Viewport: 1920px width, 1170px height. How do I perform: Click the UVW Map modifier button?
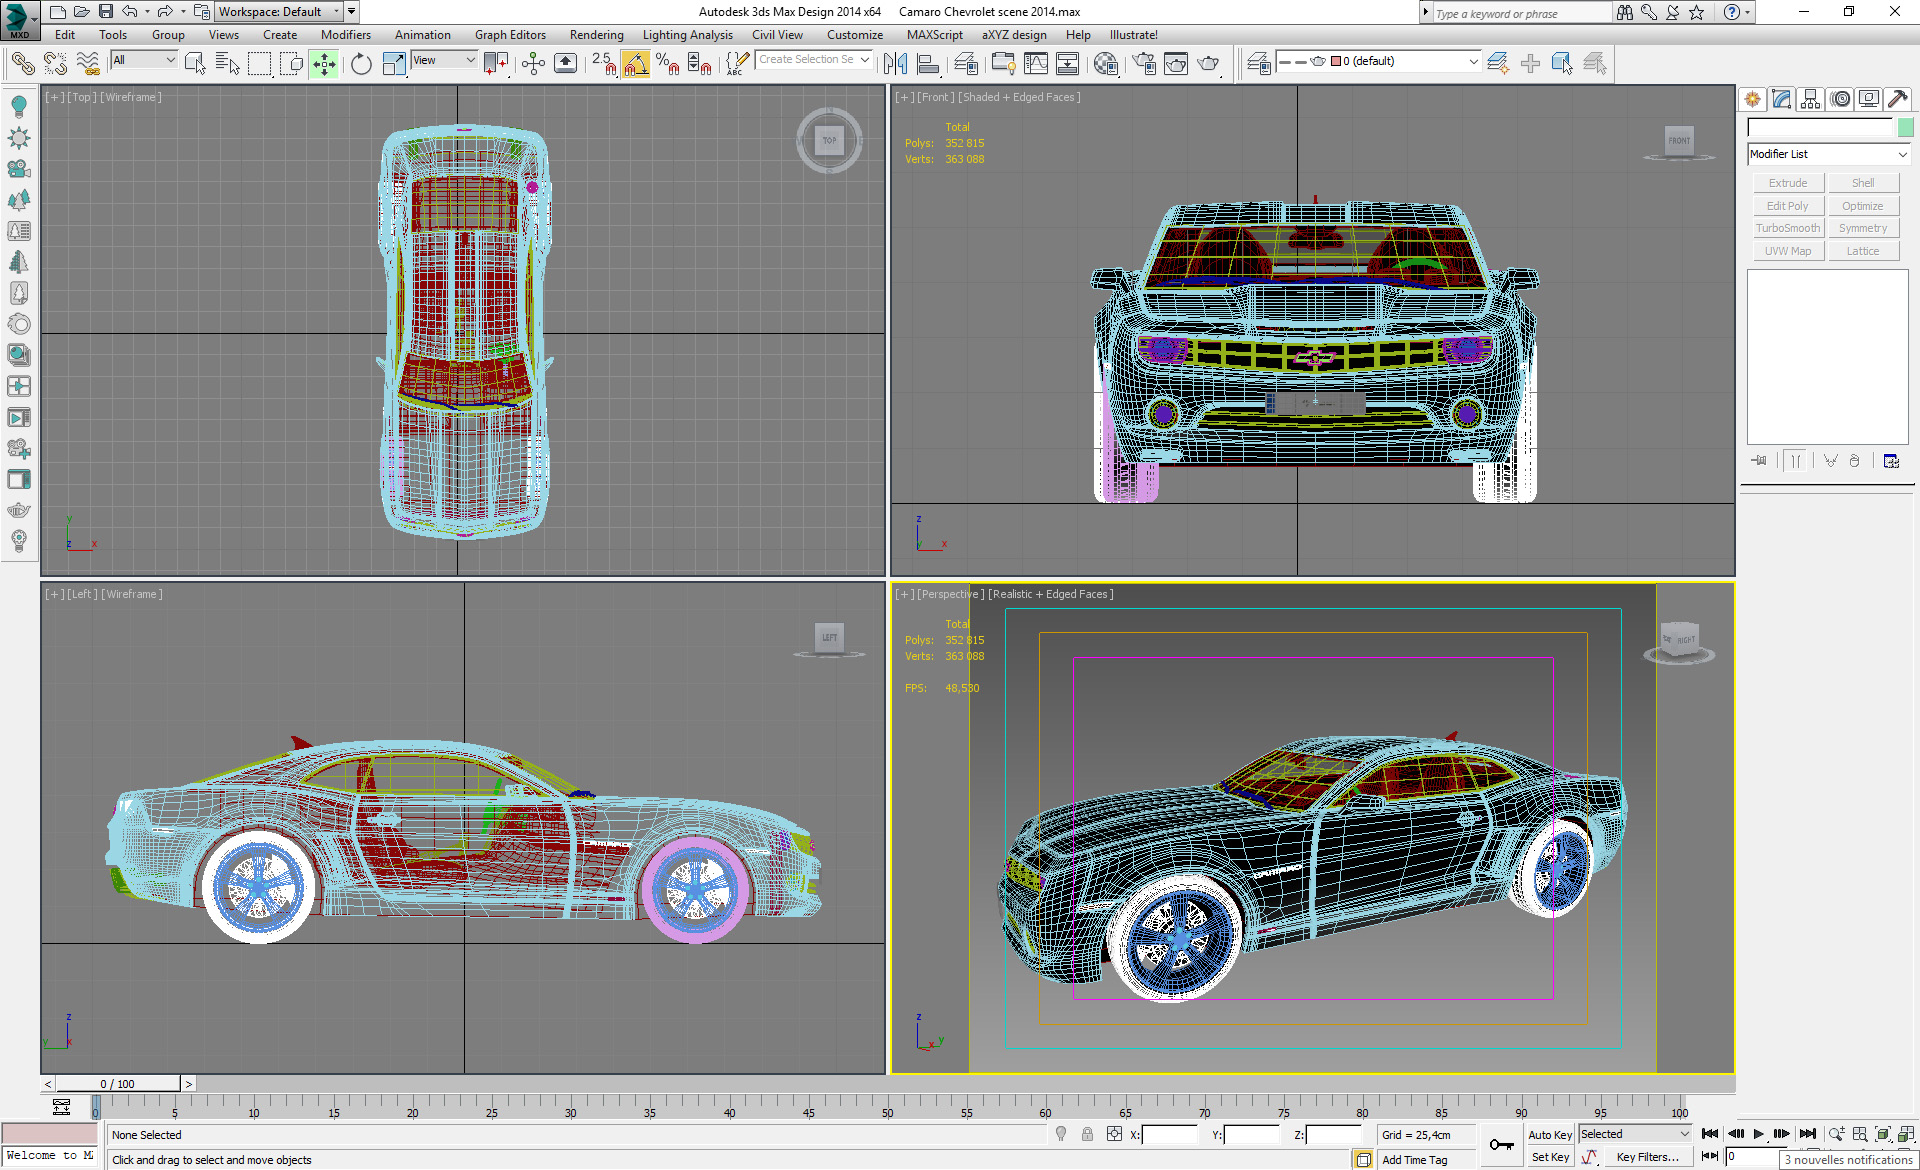click(1788, 251)
